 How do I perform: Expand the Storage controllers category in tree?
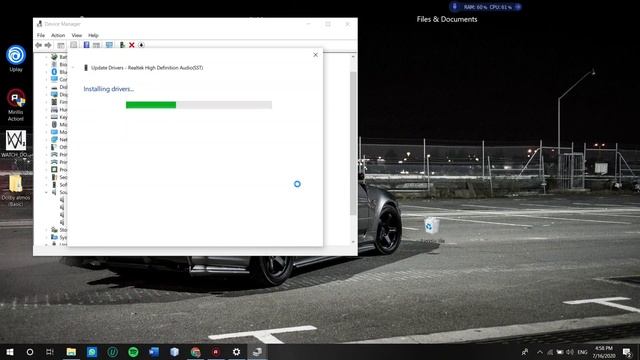click(46, 230)
